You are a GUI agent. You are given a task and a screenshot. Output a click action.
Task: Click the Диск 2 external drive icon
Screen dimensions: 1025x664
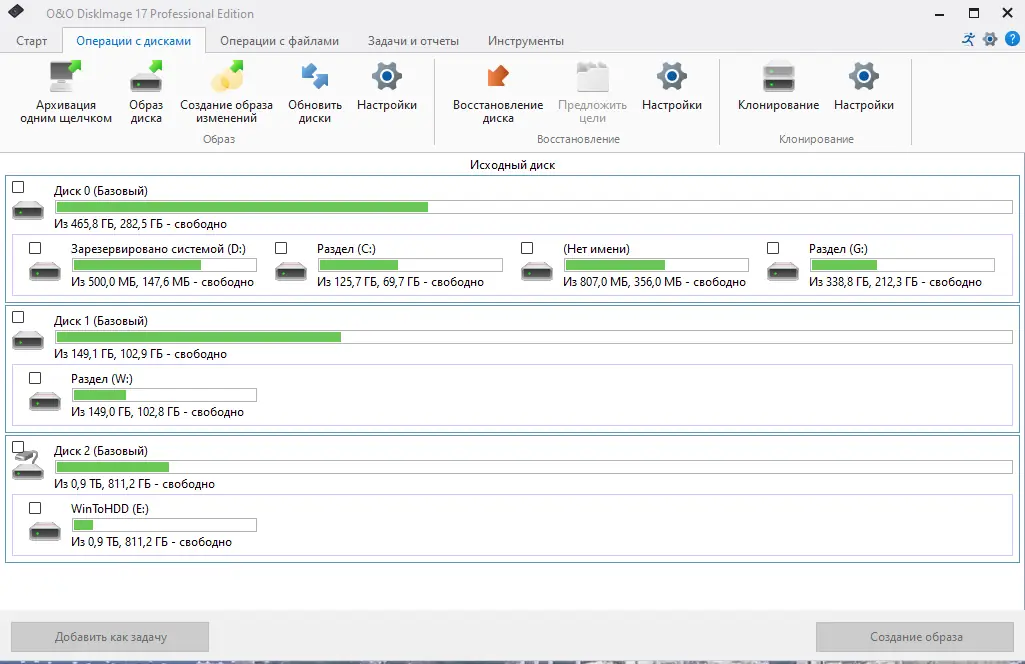pos(28,466)
